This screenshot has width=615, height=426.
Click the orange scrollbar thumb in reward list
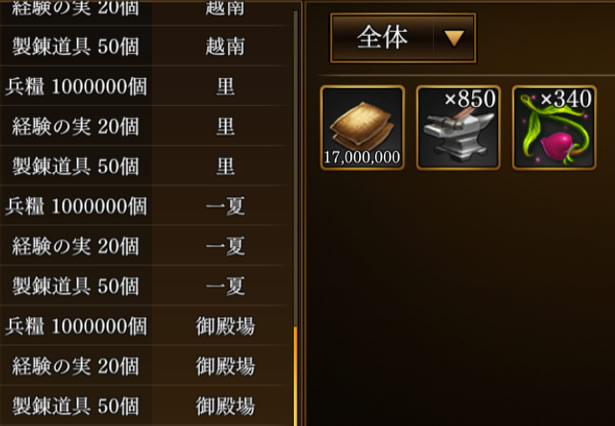click(295, 376)
